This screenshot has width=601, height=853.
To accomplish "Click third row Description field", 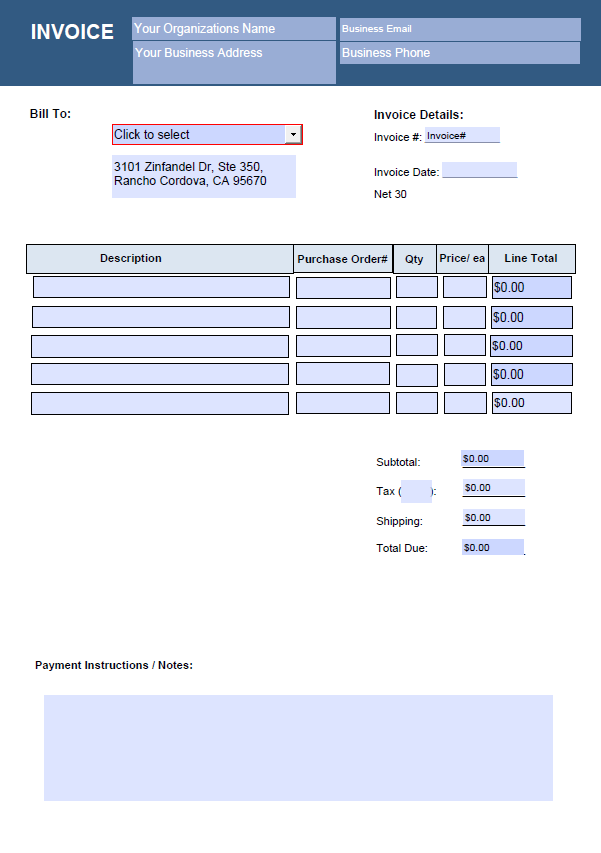I will (160, 346).
